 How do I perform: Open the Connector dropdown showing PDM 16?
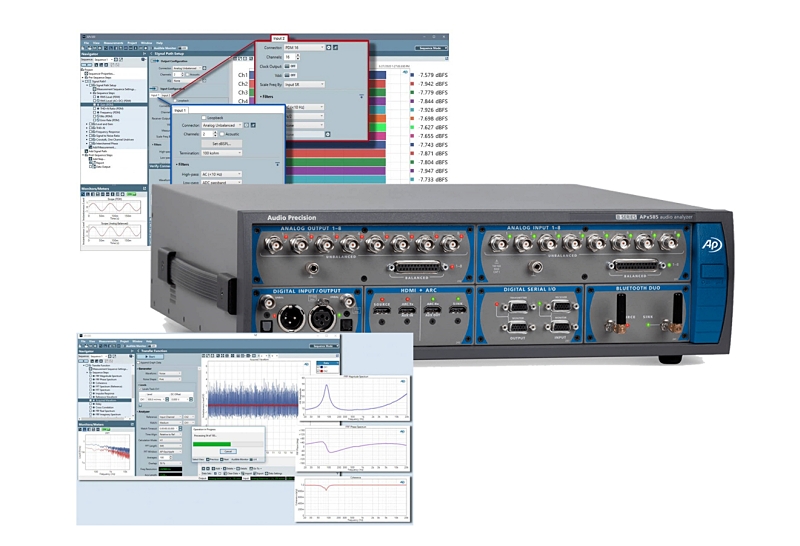(304, 47)
